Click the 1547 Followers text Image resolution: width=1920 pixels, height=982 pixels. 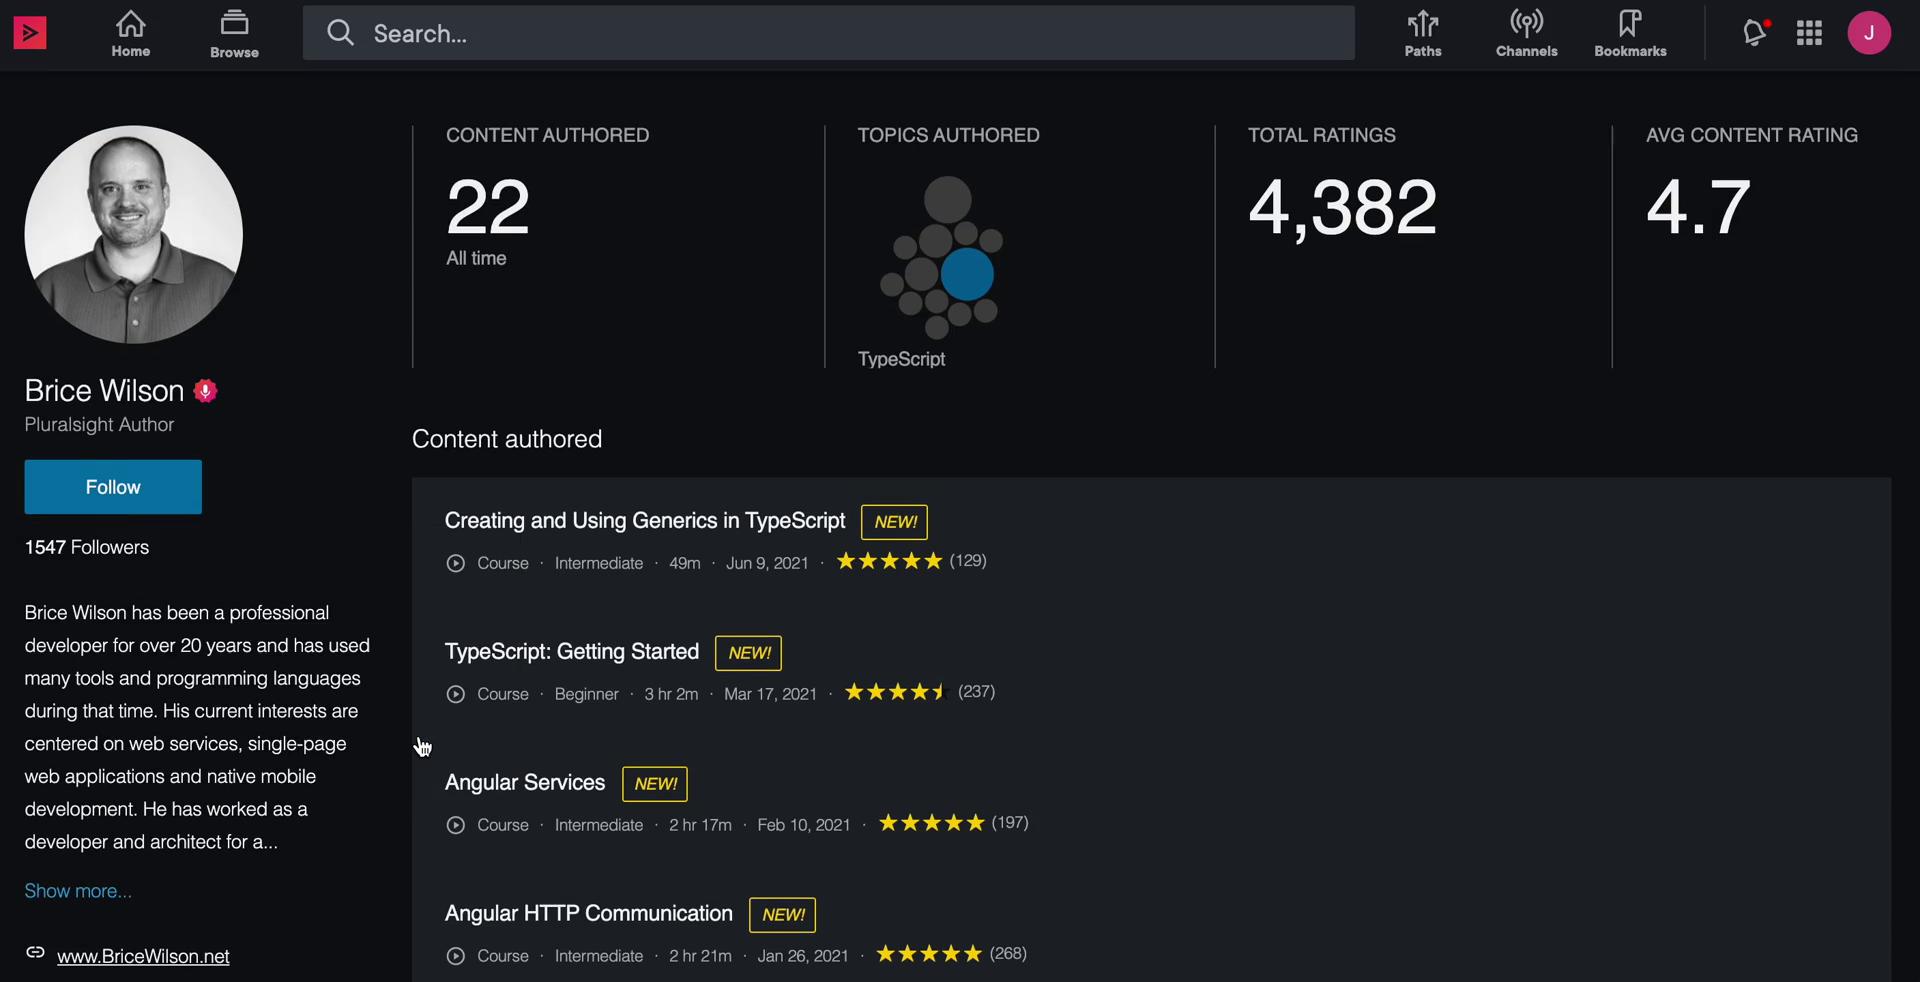[87, 548]
